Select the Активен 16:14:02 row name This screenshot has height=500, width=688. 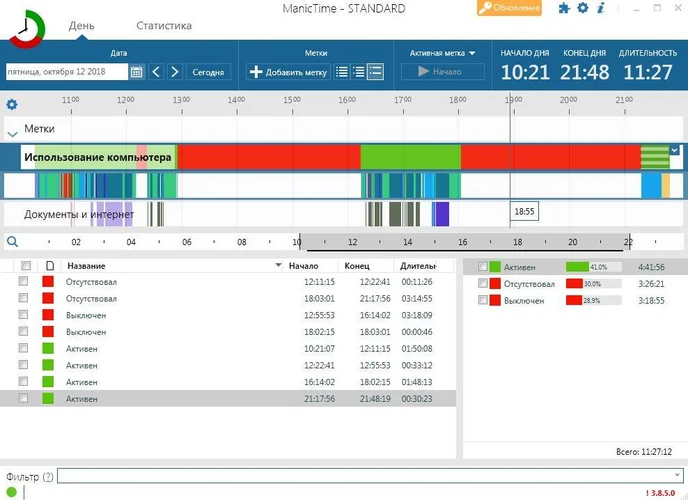click(82, 382)
